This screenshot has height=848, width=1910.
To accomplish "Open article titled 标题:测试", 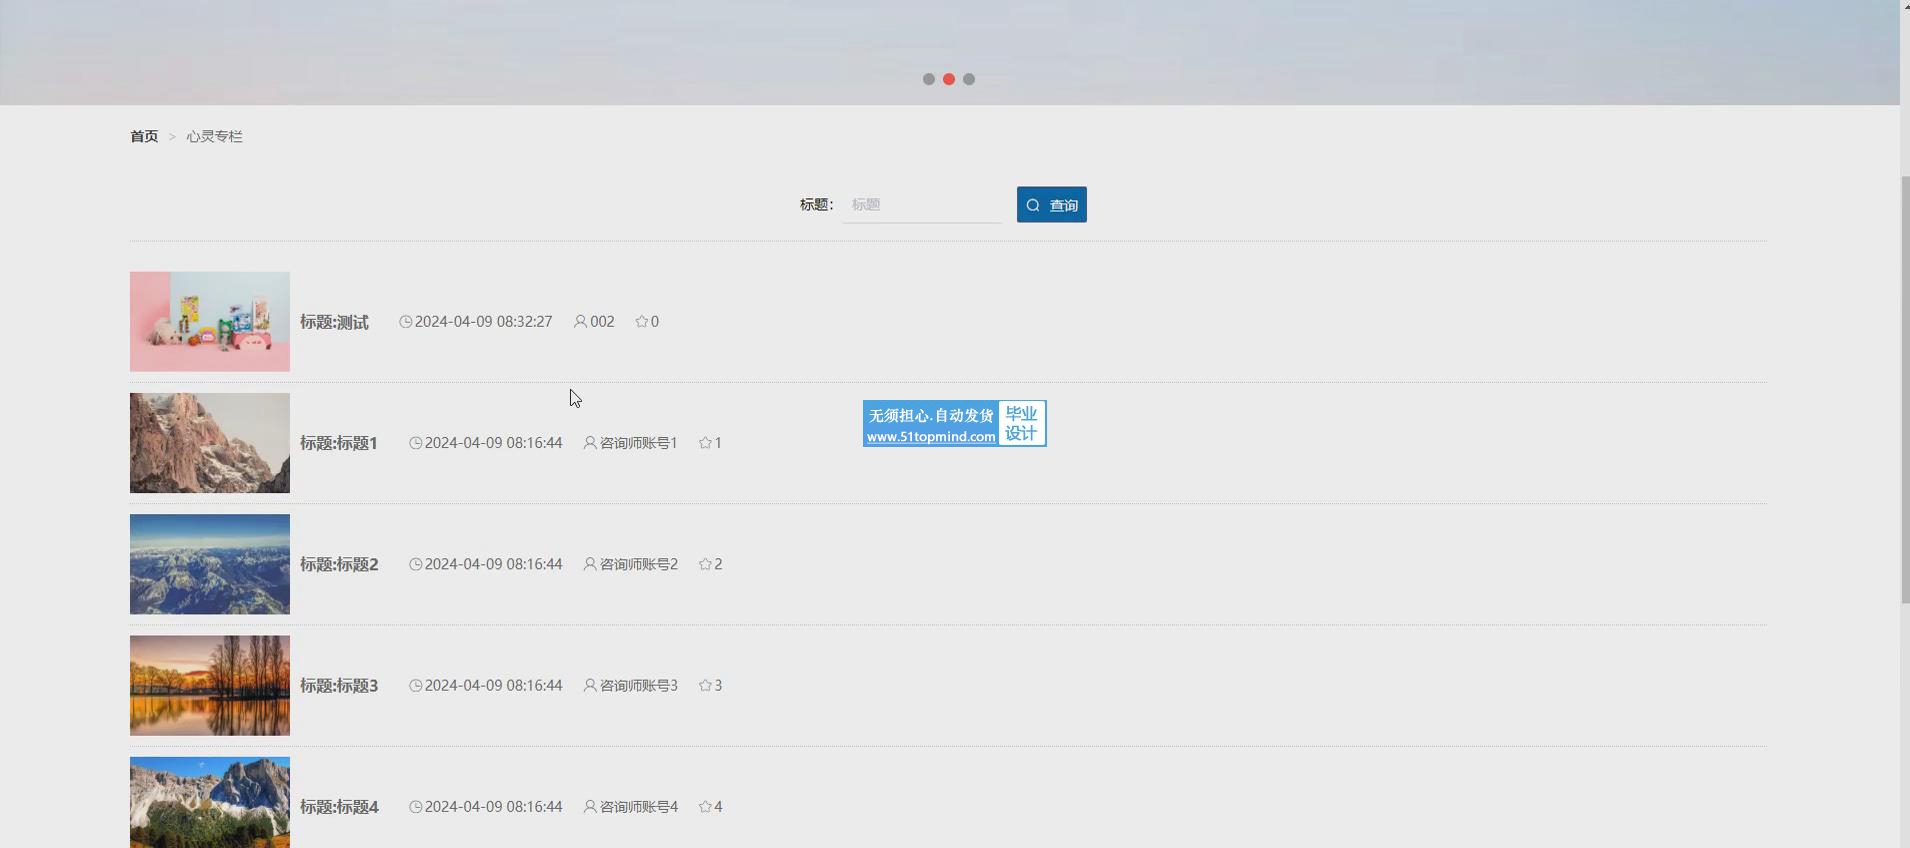I will [334, 322].
